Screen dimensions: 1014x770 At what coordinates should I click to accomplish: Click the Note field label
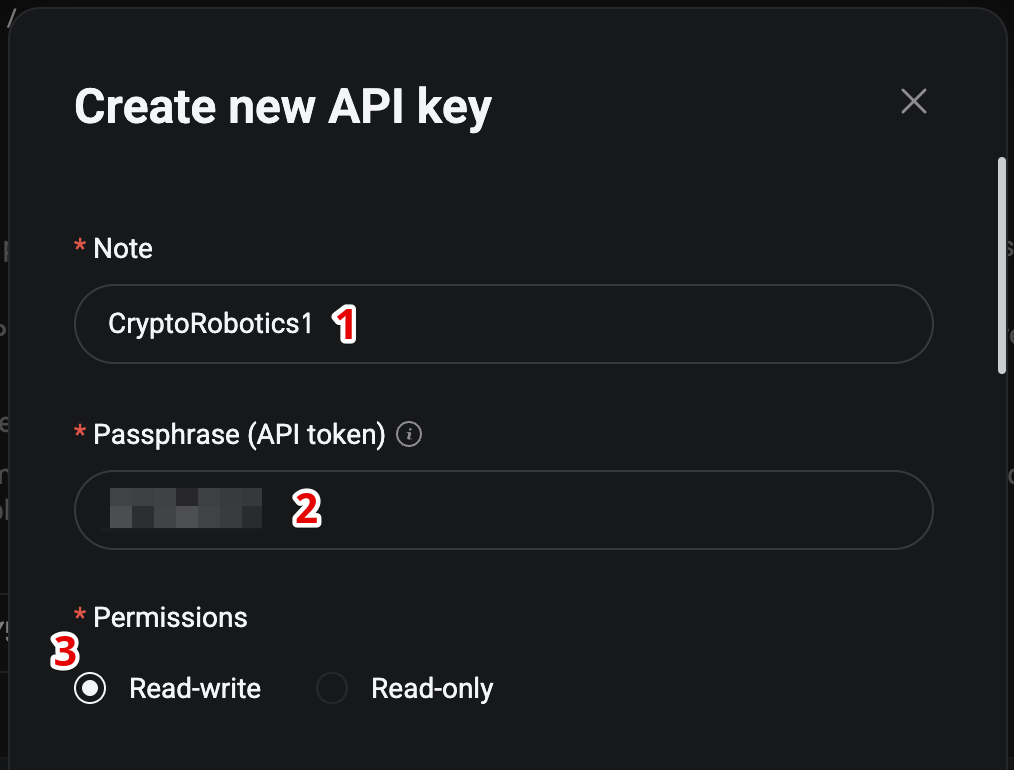(x=123, y=248)
